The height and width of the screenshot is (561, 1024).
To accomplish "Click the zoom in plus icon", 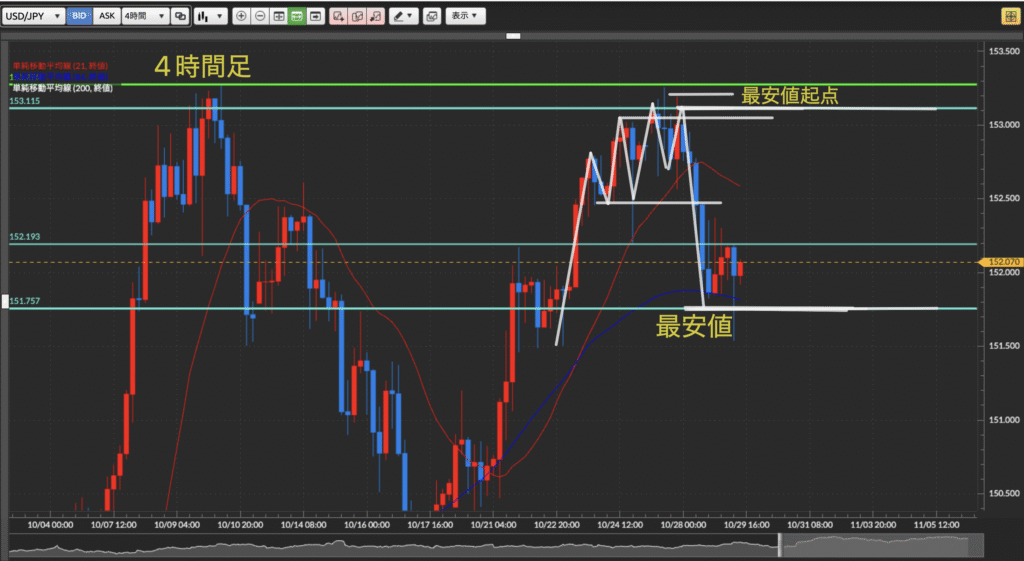I will tap(241, 16).
